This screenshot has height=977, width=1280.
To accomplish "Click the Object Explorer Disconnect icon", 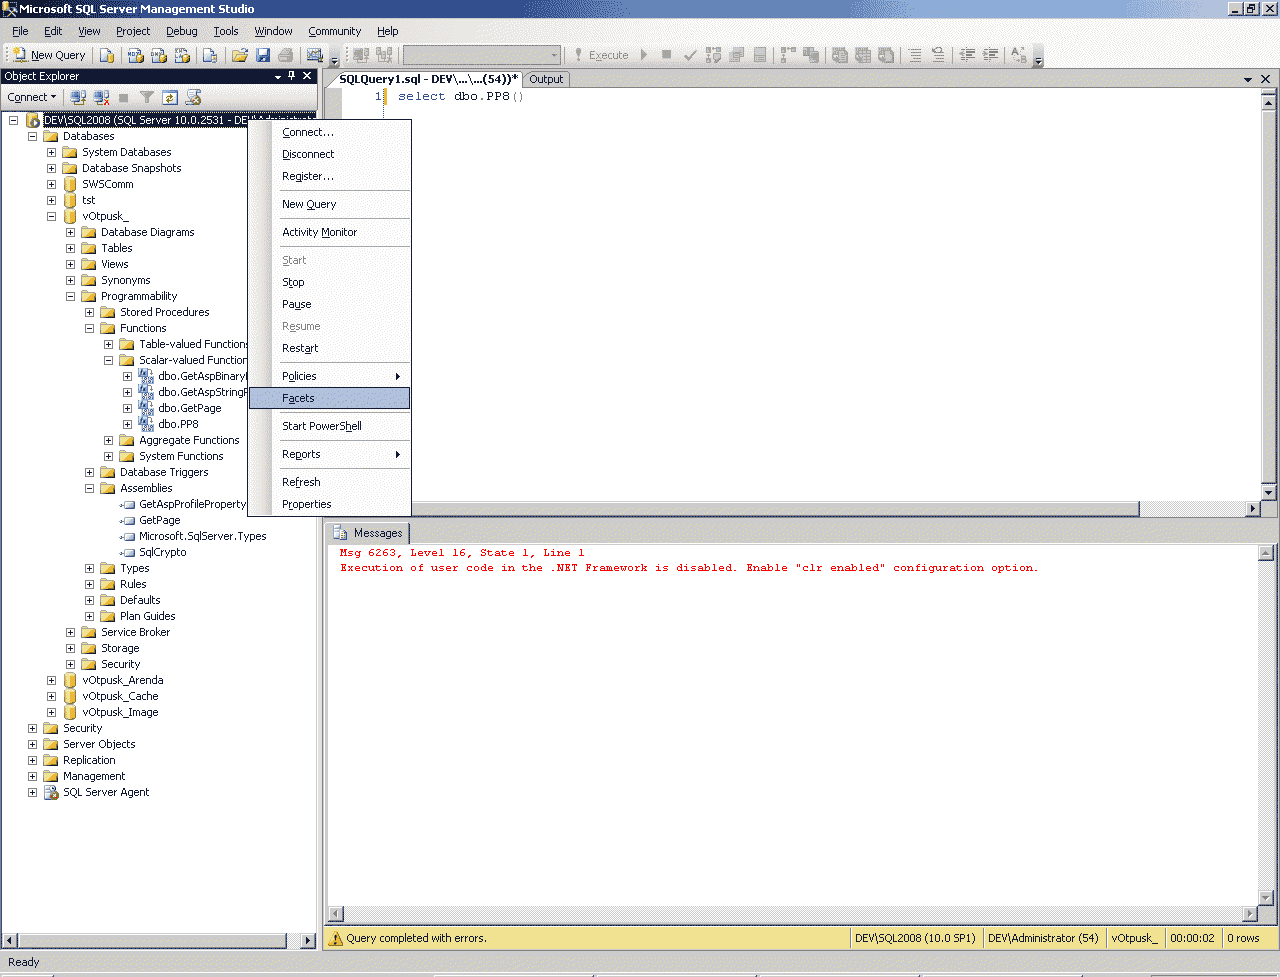I will (101, 97).
